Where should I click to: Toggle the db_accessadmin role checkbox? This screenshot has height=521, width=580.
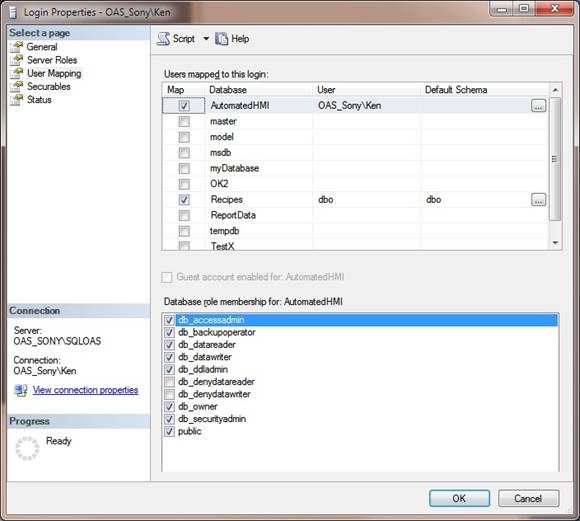point(169,320)
